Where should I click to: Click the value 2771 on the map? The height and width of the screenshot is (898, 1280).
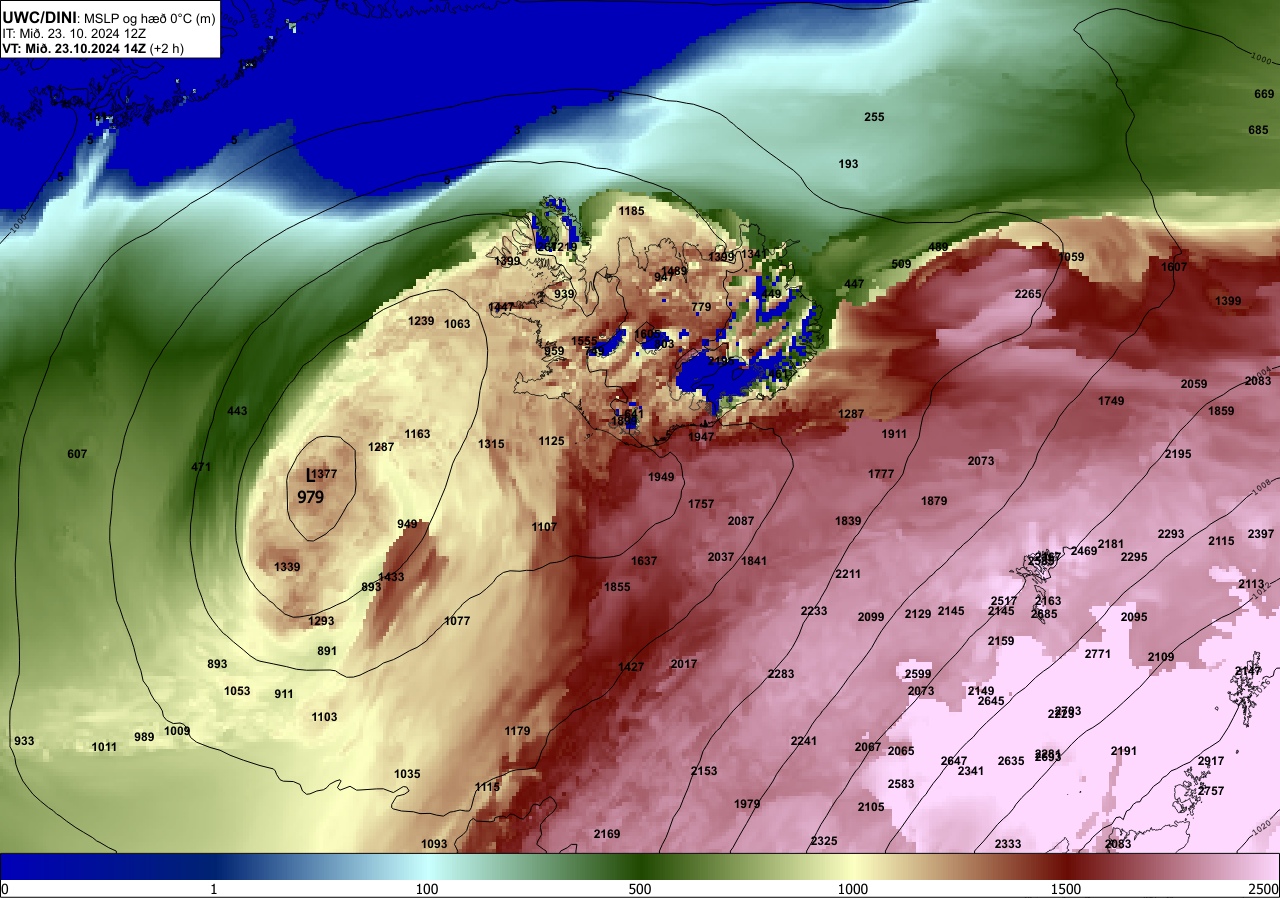[x=1098, y=654]
